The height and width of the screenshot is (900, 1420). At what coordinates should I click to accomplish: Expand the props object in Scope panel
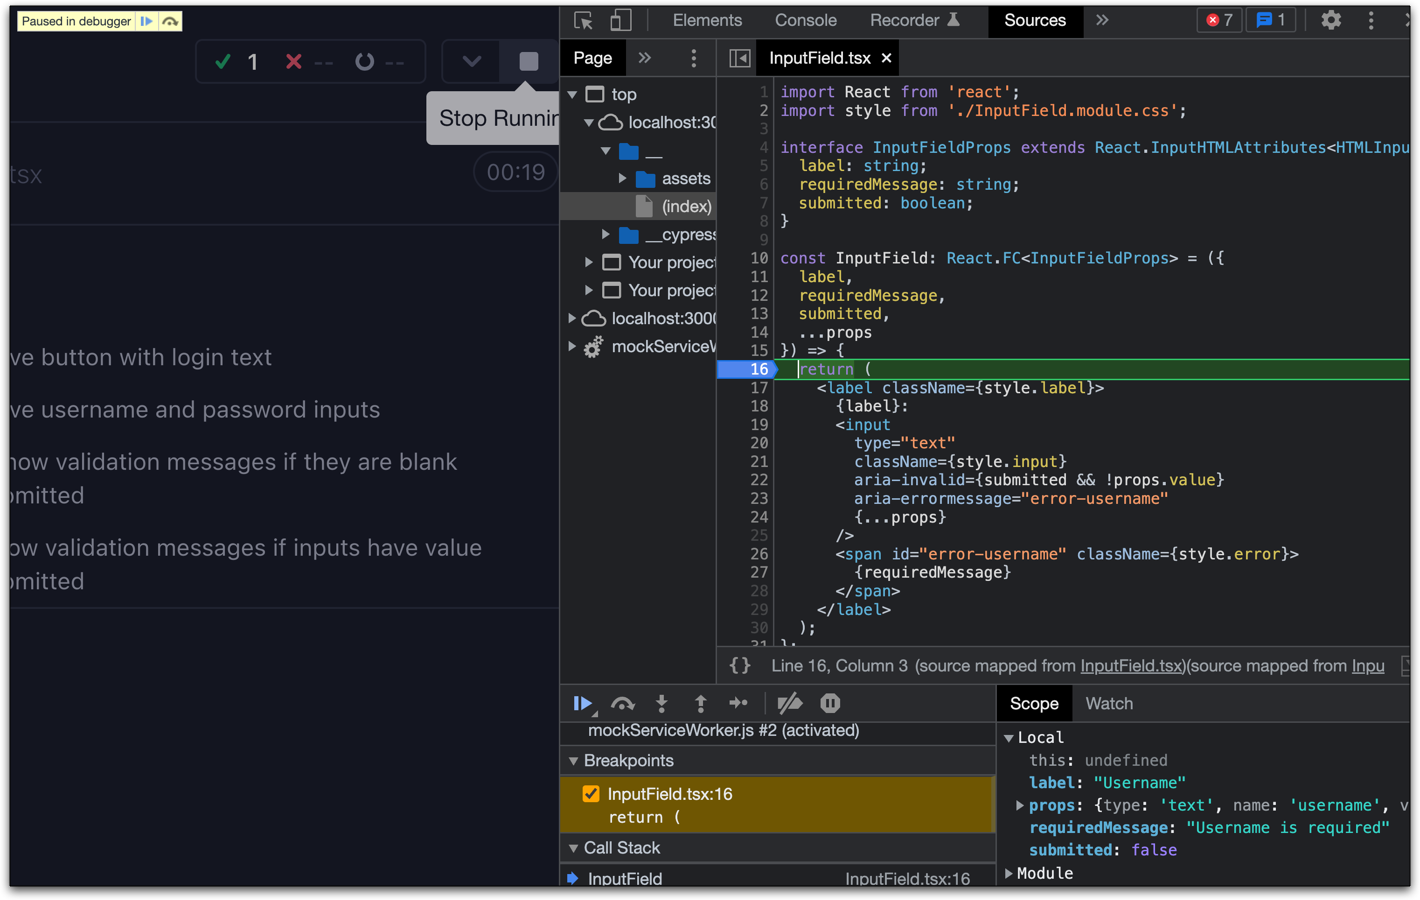point(1019,805)
